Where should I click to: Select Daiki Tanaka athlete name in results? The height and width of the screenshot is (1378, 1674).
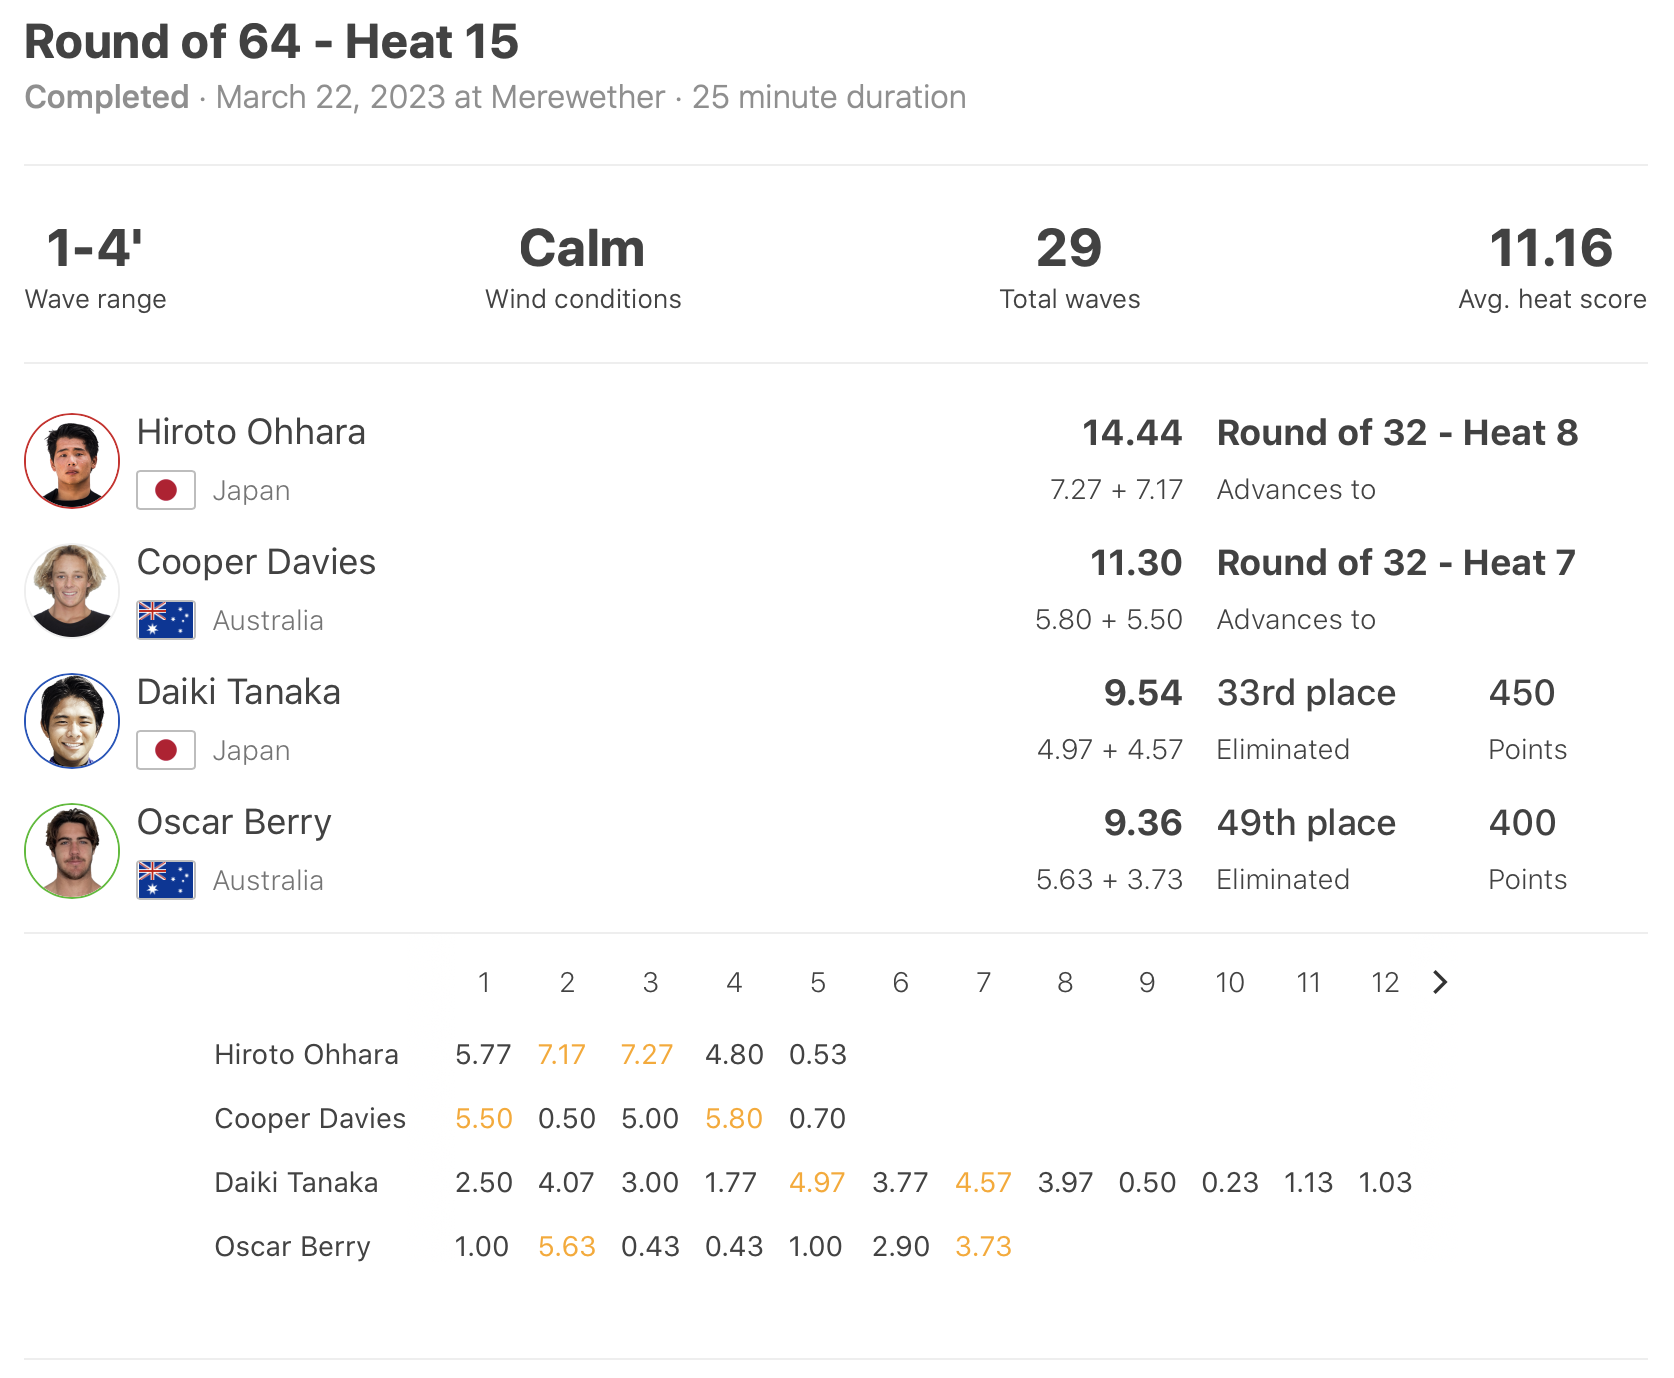[x=239, y=692]
